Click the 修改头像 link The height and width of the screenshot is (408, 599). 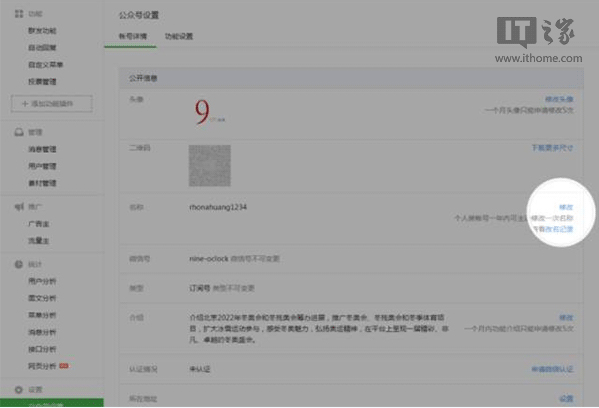coord(559,99)
